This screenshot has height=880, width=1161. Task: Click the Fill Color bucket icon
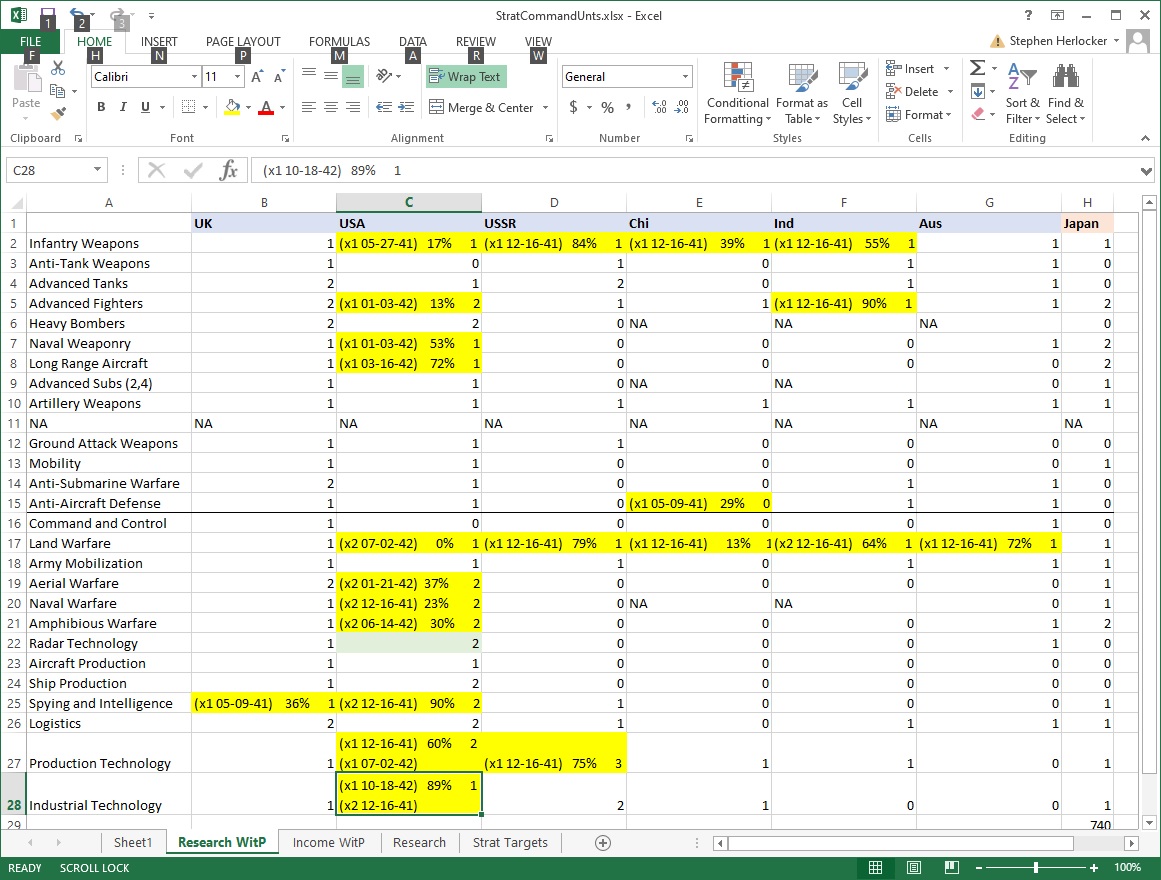click(x=232, y=107)
